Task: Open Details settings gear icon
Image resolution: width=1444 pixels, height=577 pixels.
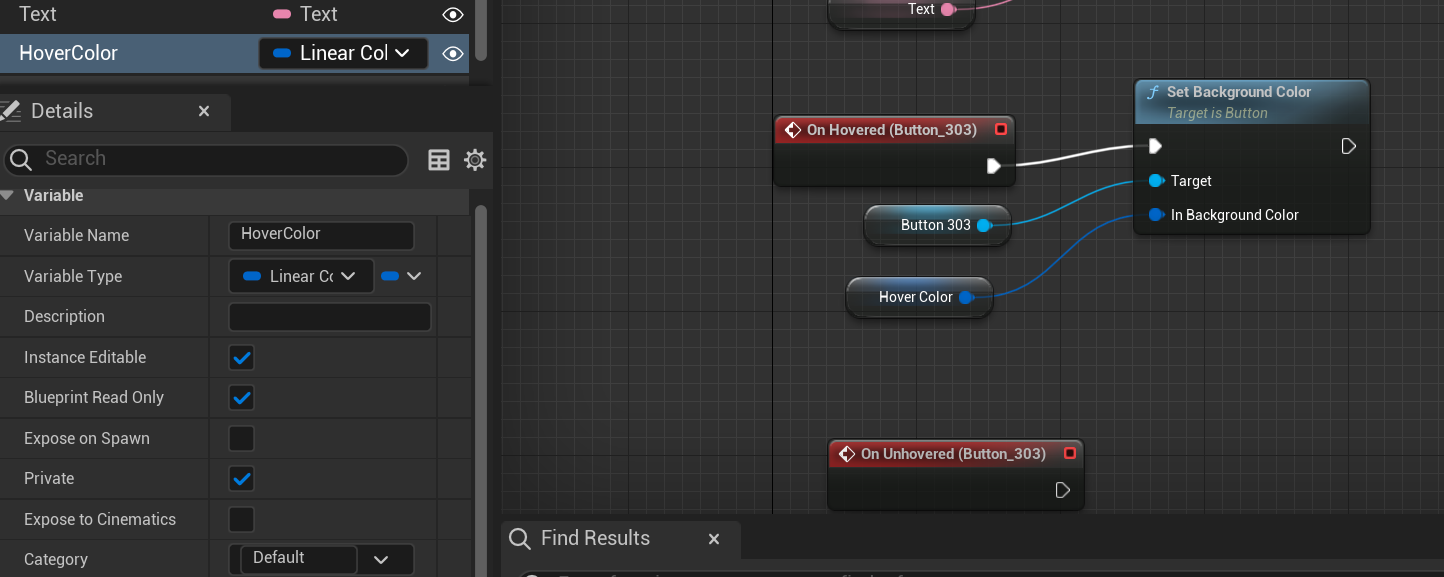Action: pos(475,160)
